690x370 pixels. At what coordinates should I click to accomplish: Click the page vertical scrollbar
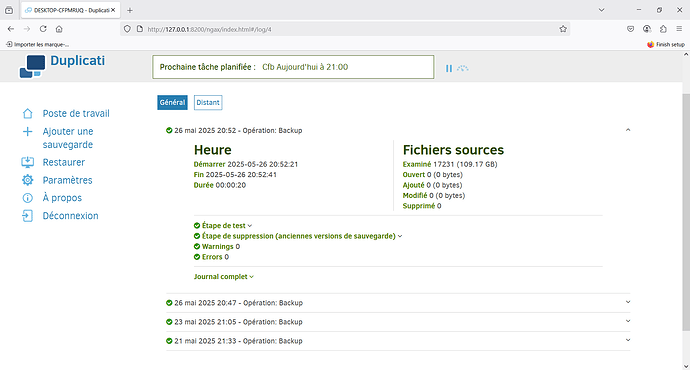point(686,211)
